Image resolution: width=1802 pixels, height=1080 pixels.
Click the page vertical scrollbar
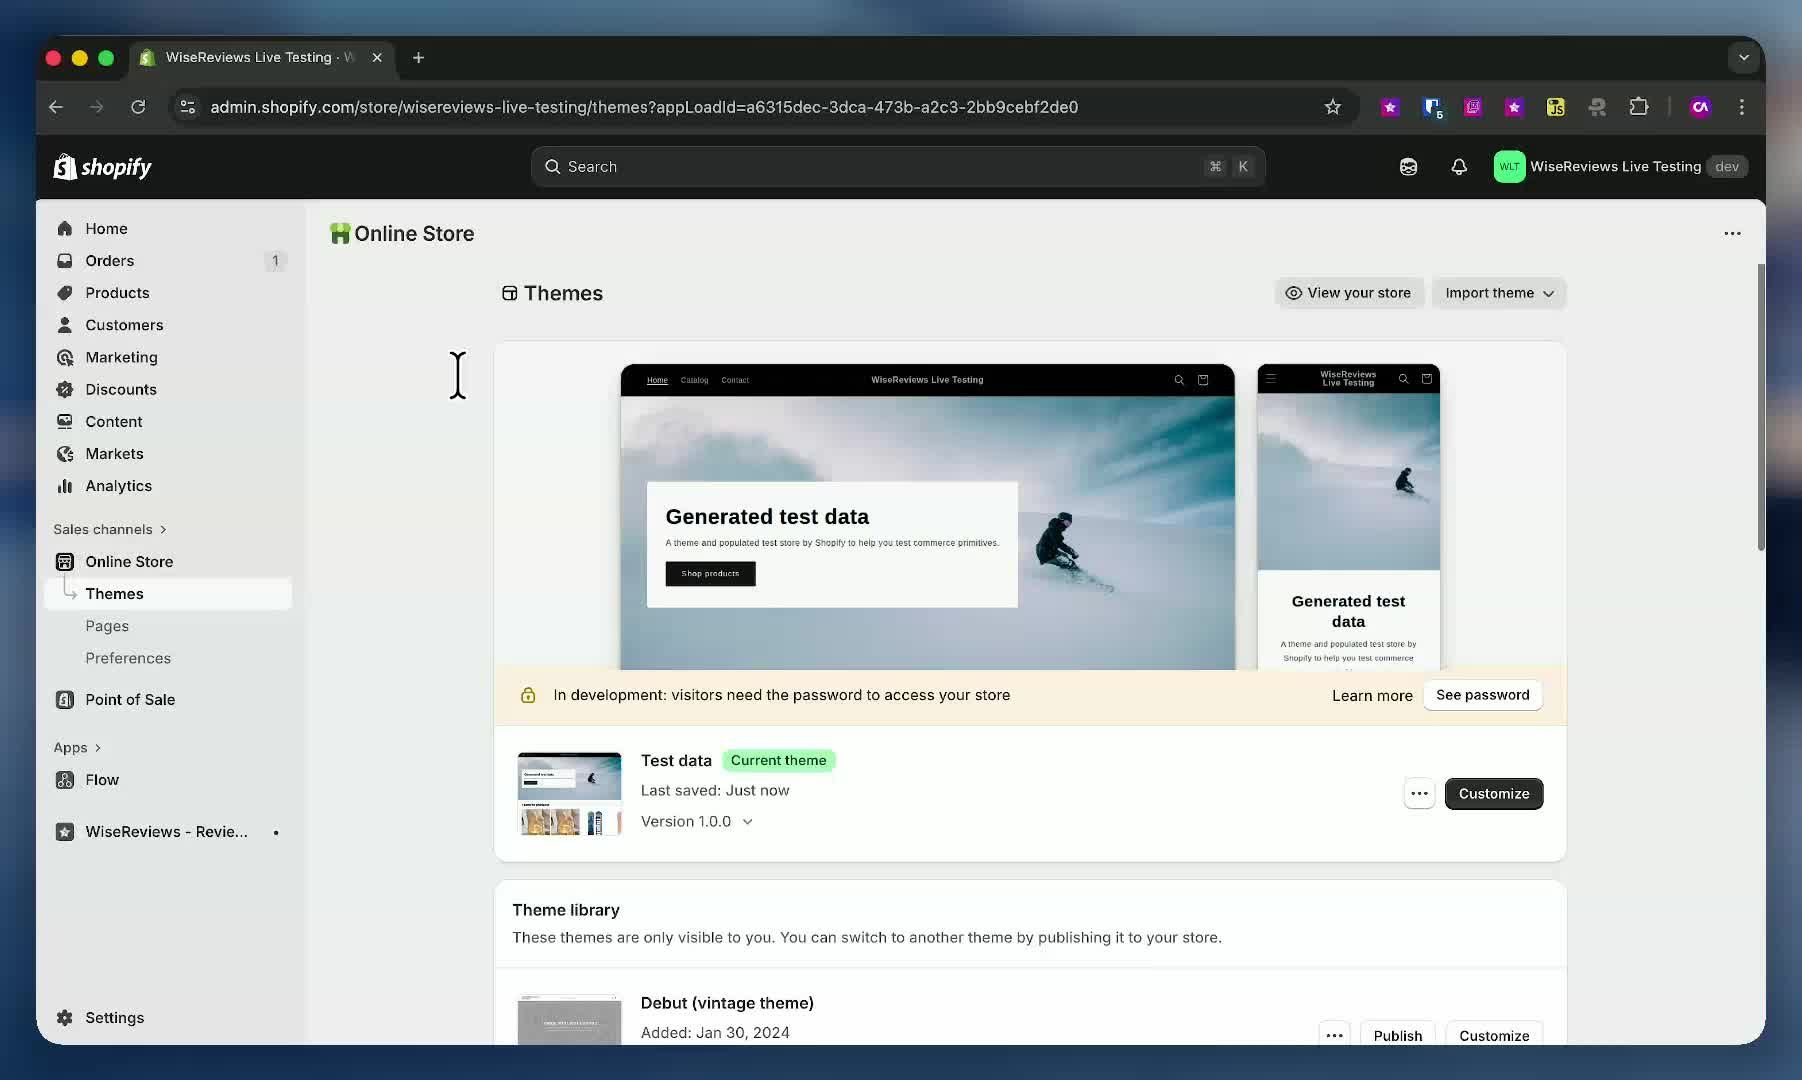click(1761, 407)
